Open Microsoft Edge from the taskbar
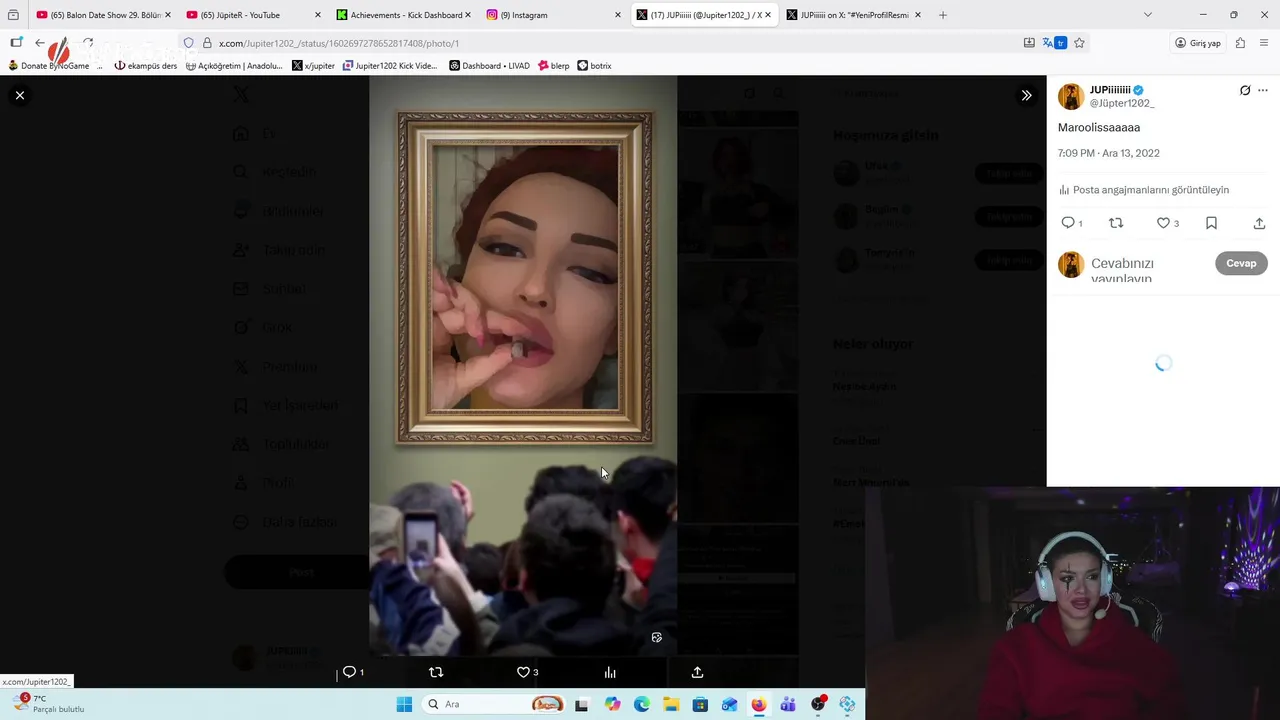Image resolution: width=1280 pixels, height=720 pixels. coord(641,704)
